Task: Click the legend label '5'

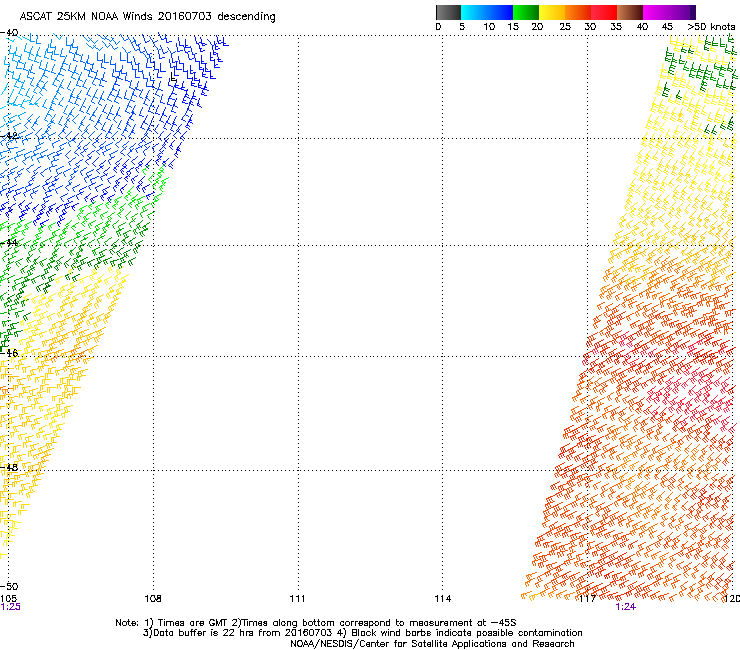Action: (462, 27)
